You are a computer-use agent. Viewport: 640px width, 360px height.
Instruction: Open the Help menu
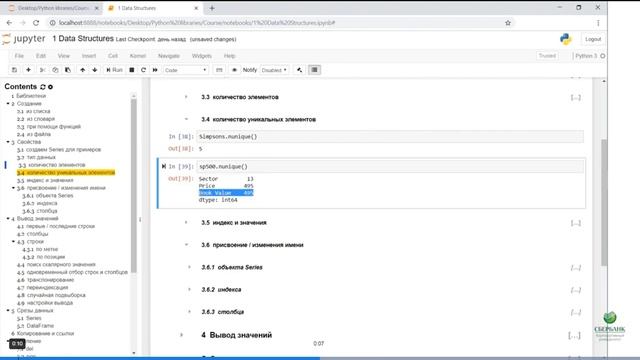click(229, 56)
